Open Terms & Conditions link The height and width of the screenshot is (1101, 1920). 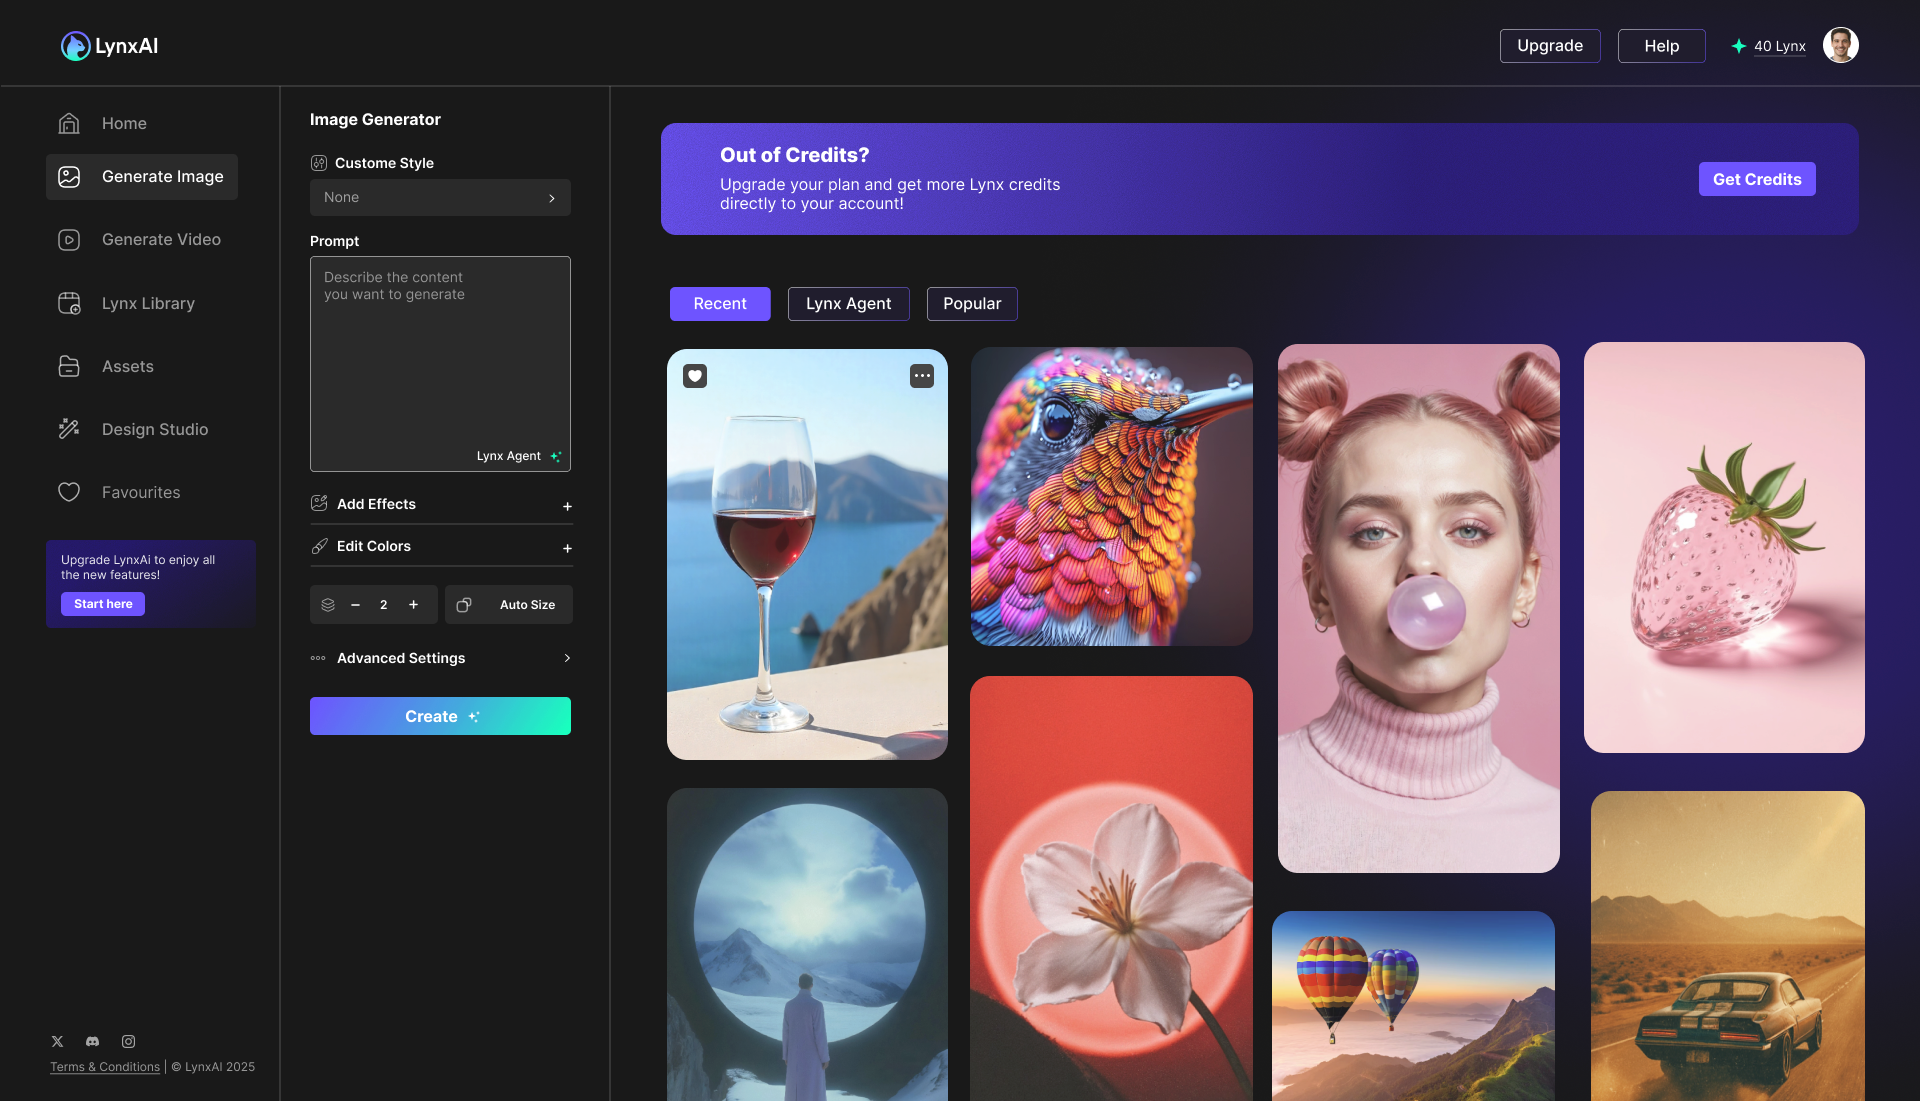[x=105, y=1067]
